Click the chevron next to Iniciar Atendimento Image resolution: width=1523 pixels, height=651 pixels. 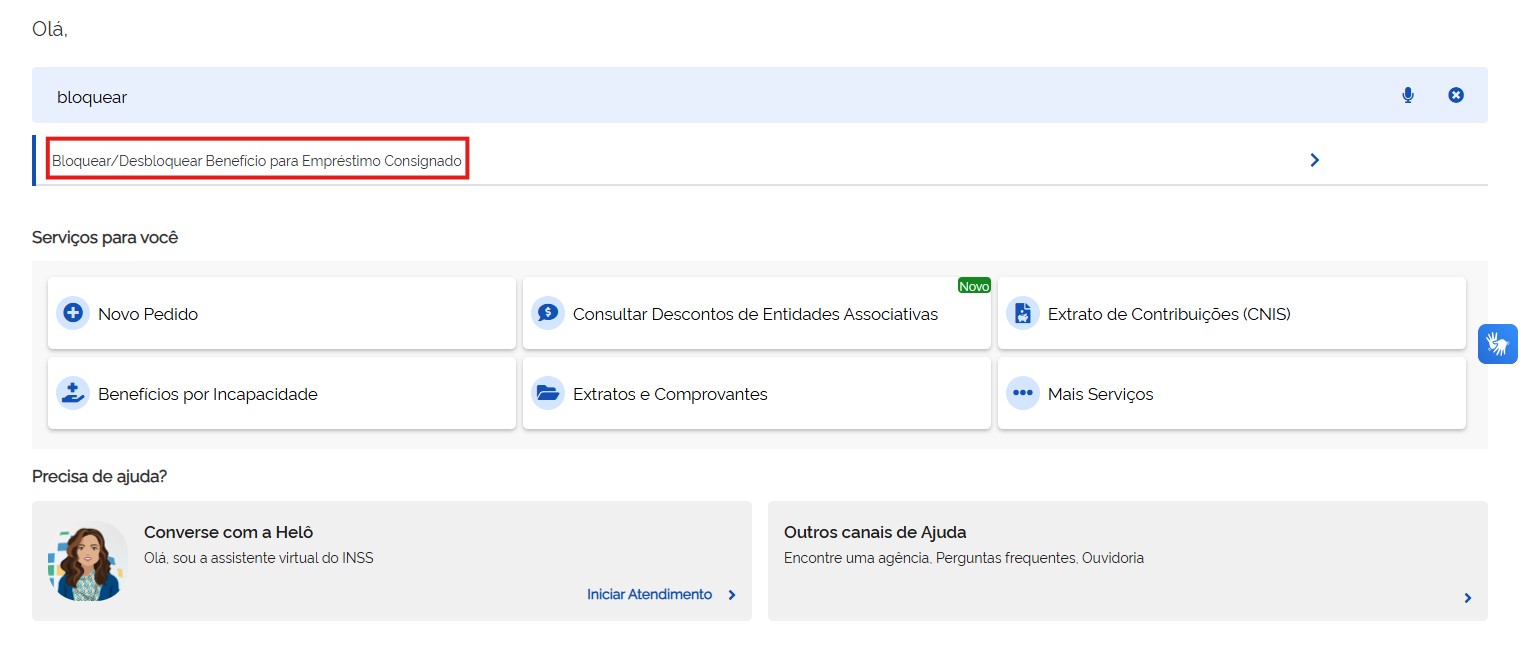[x=732, y=595]
